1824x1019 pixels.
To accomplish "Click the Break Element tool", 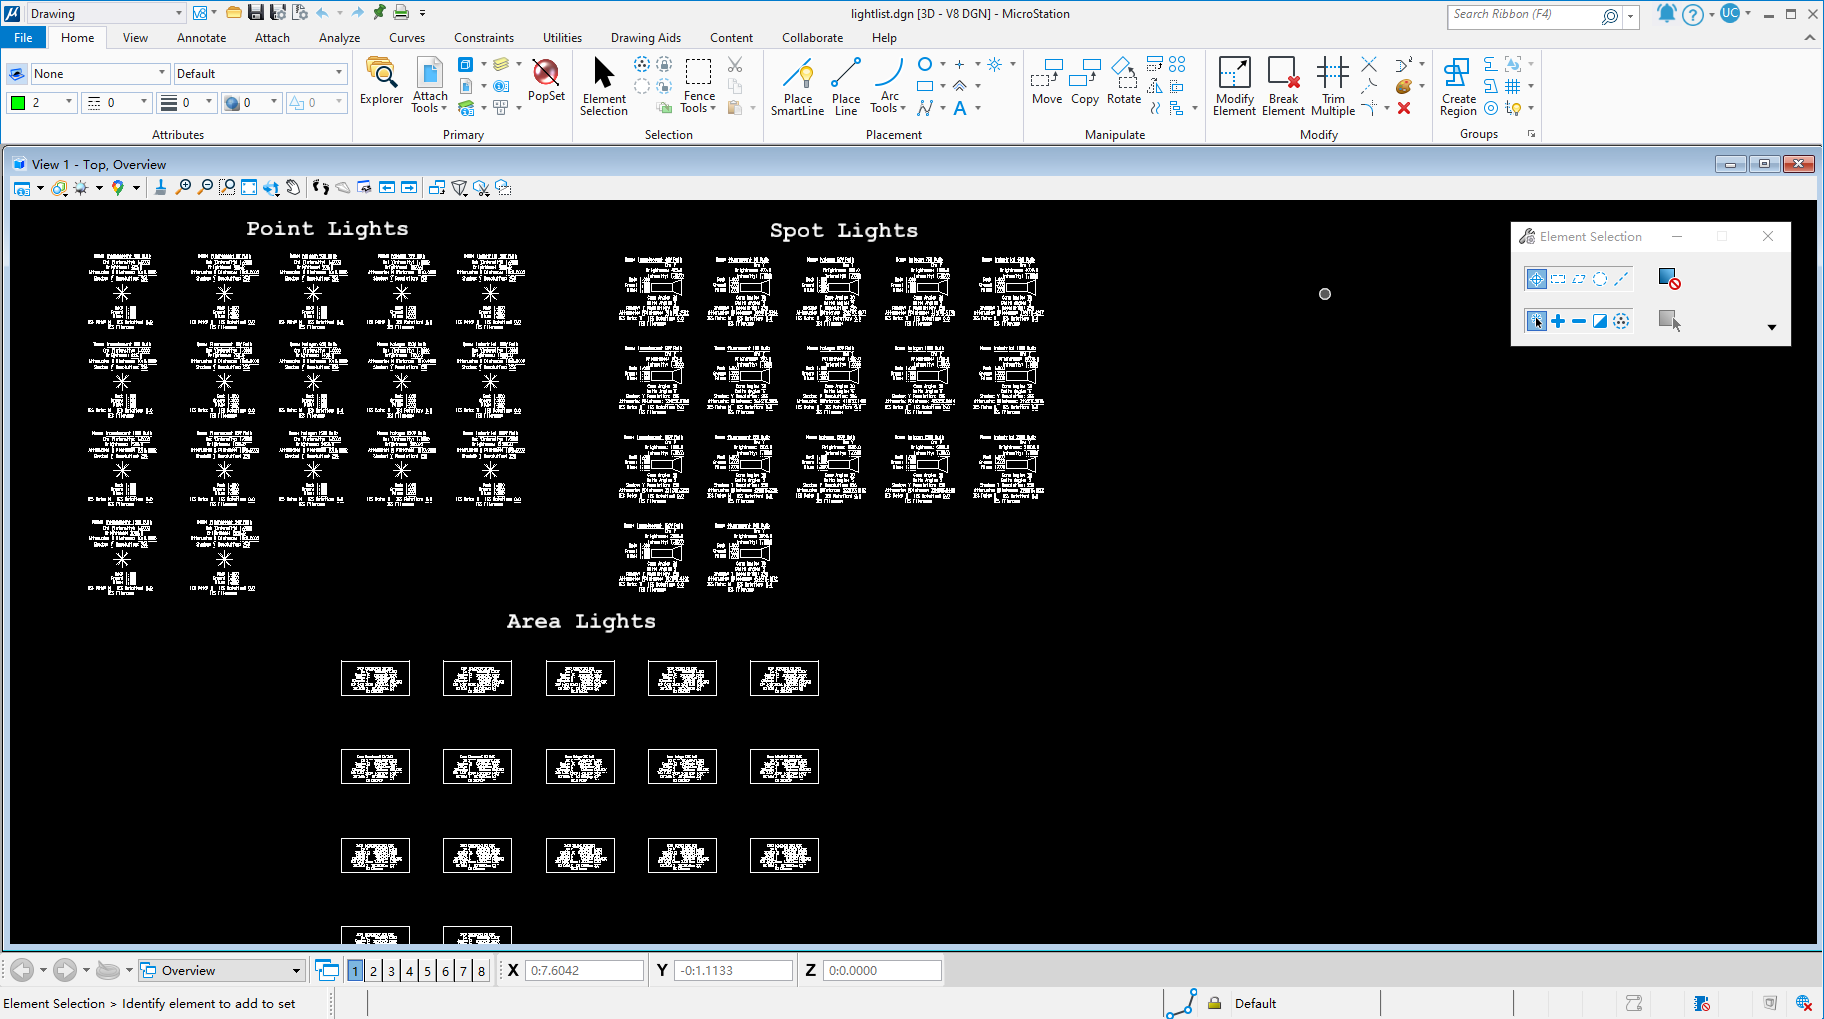I will (x=1283, y=86).
